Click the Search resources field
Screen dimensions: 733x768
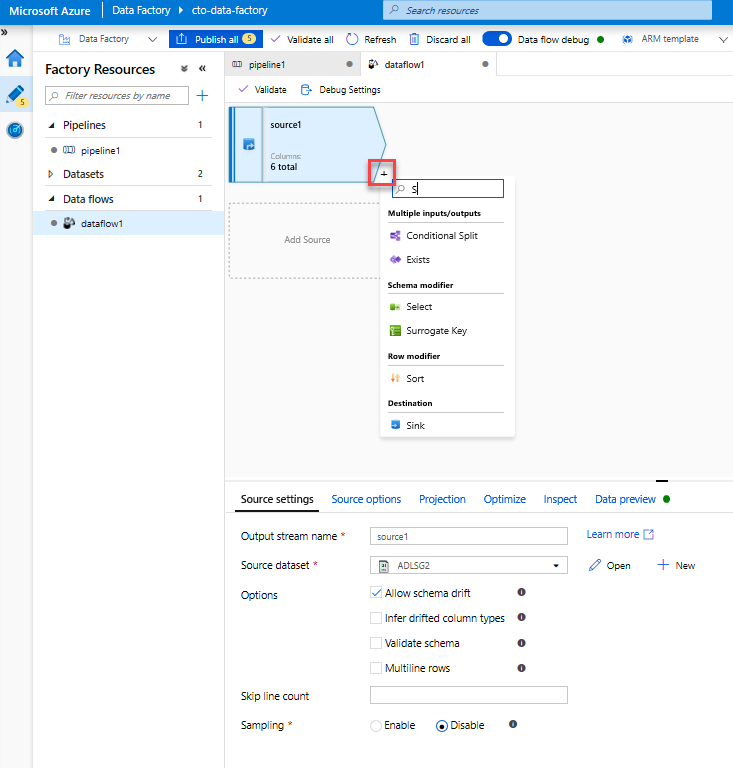(547, 10)
